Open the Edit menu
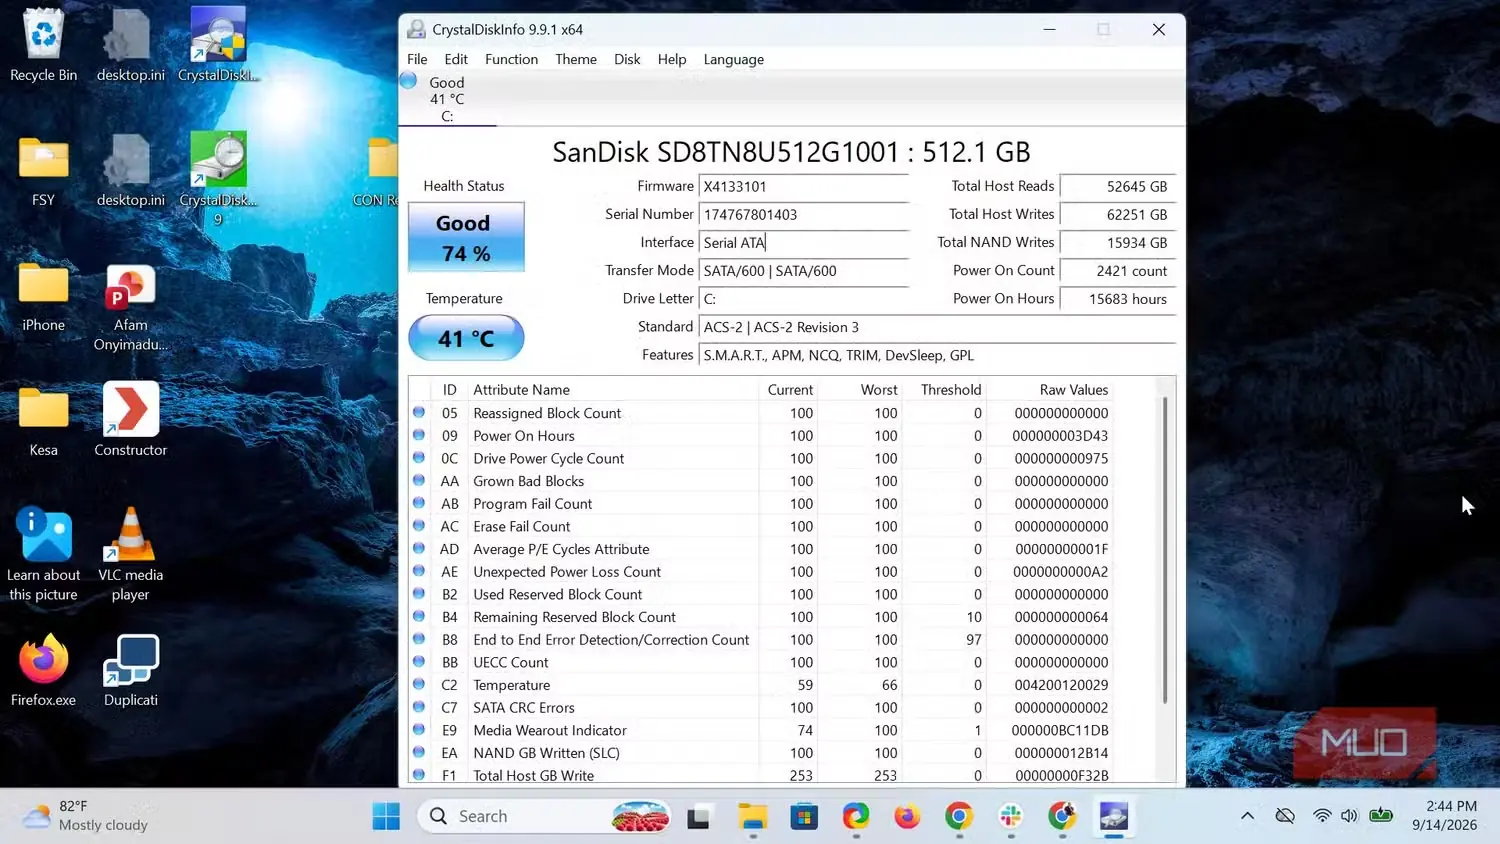This screenshot has height=844, width=1500. pos(456,59)
